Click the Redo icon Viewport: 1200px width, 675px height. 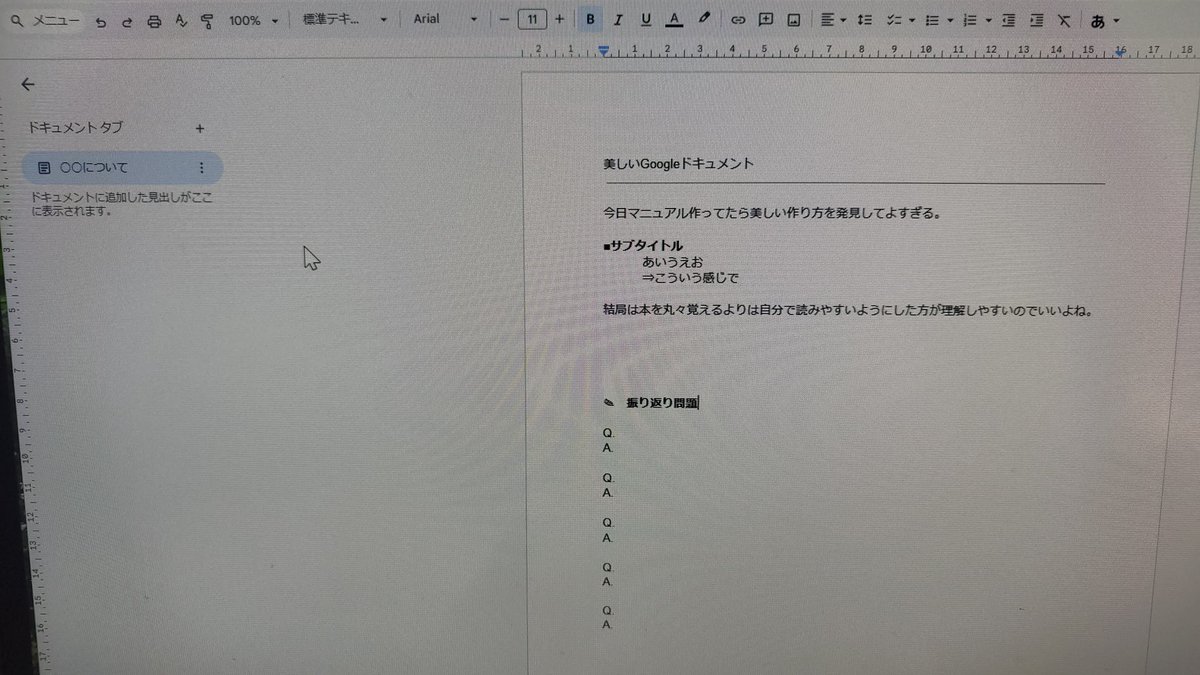[x=128, y=19]
